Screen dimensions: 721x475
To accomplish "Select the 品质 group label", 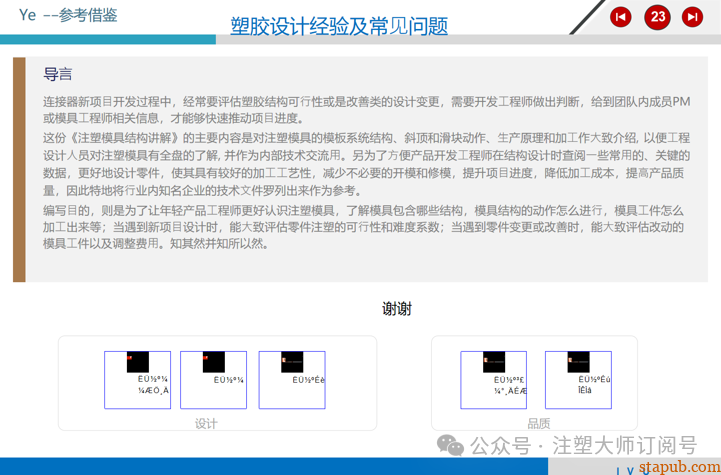I will click(538, 423).
